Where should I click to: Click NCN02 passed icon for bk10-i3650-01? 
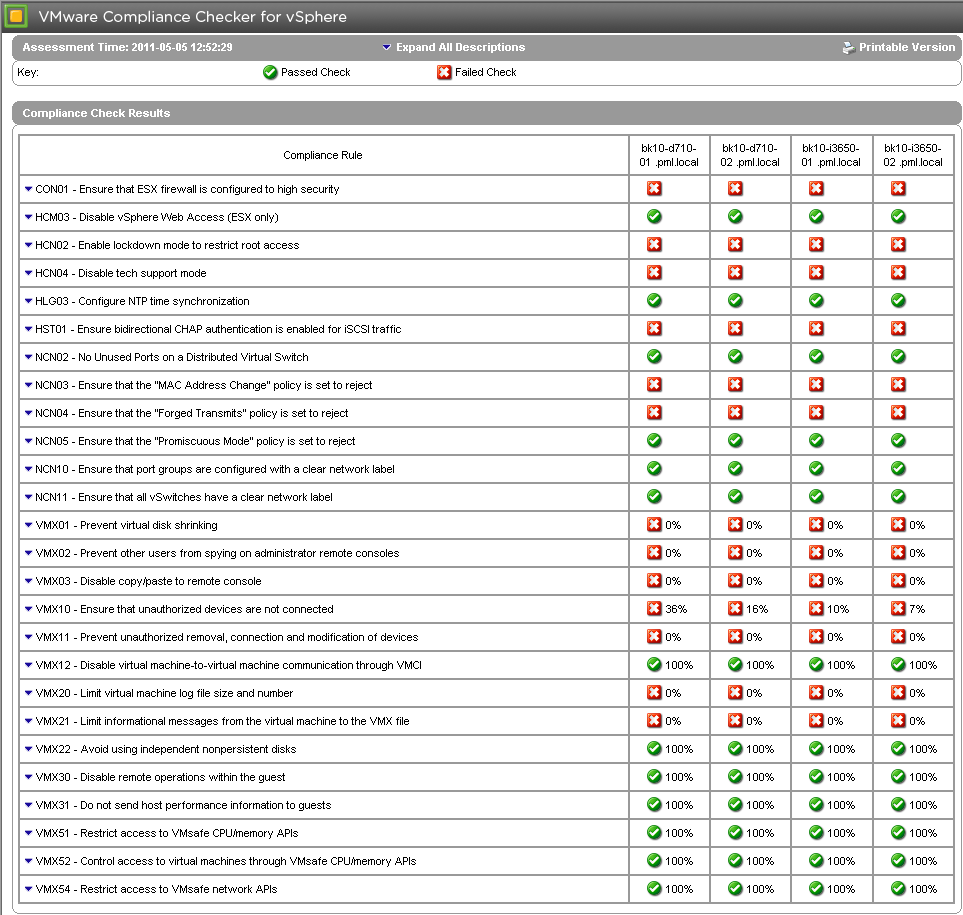(x=816, y=357)
